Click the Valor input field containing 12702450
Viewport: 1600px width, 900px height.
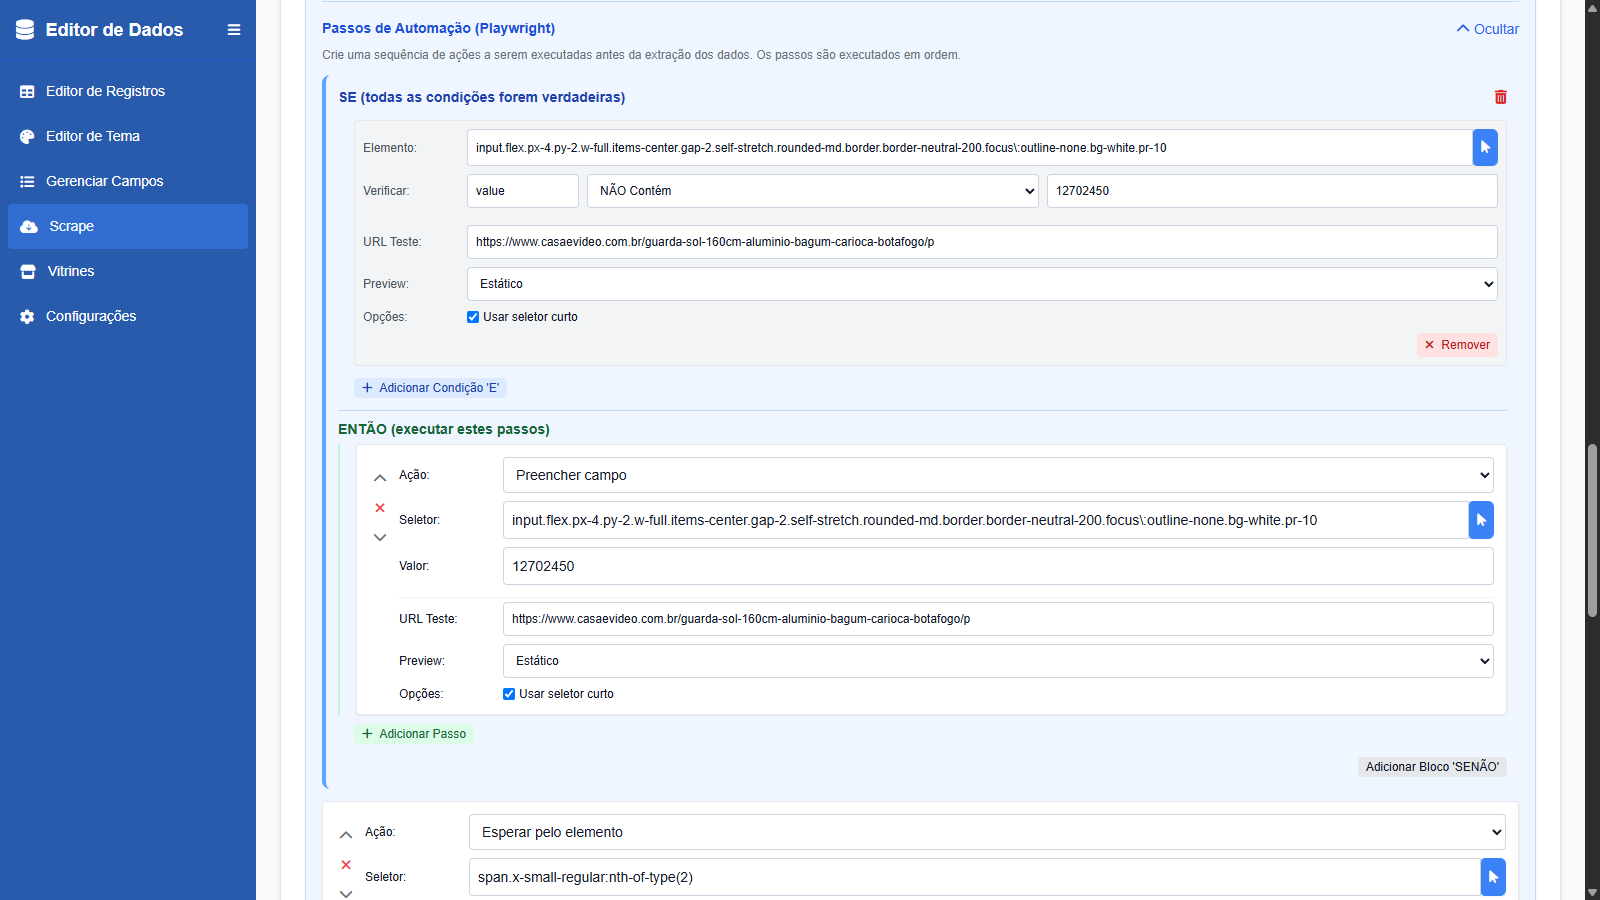click(997, 566)
